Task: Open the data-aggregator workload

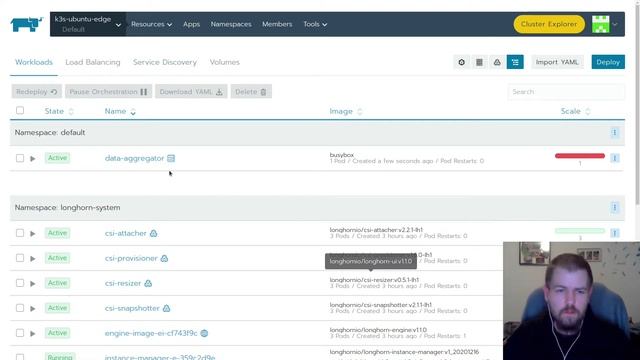Action: pos(134,158)
